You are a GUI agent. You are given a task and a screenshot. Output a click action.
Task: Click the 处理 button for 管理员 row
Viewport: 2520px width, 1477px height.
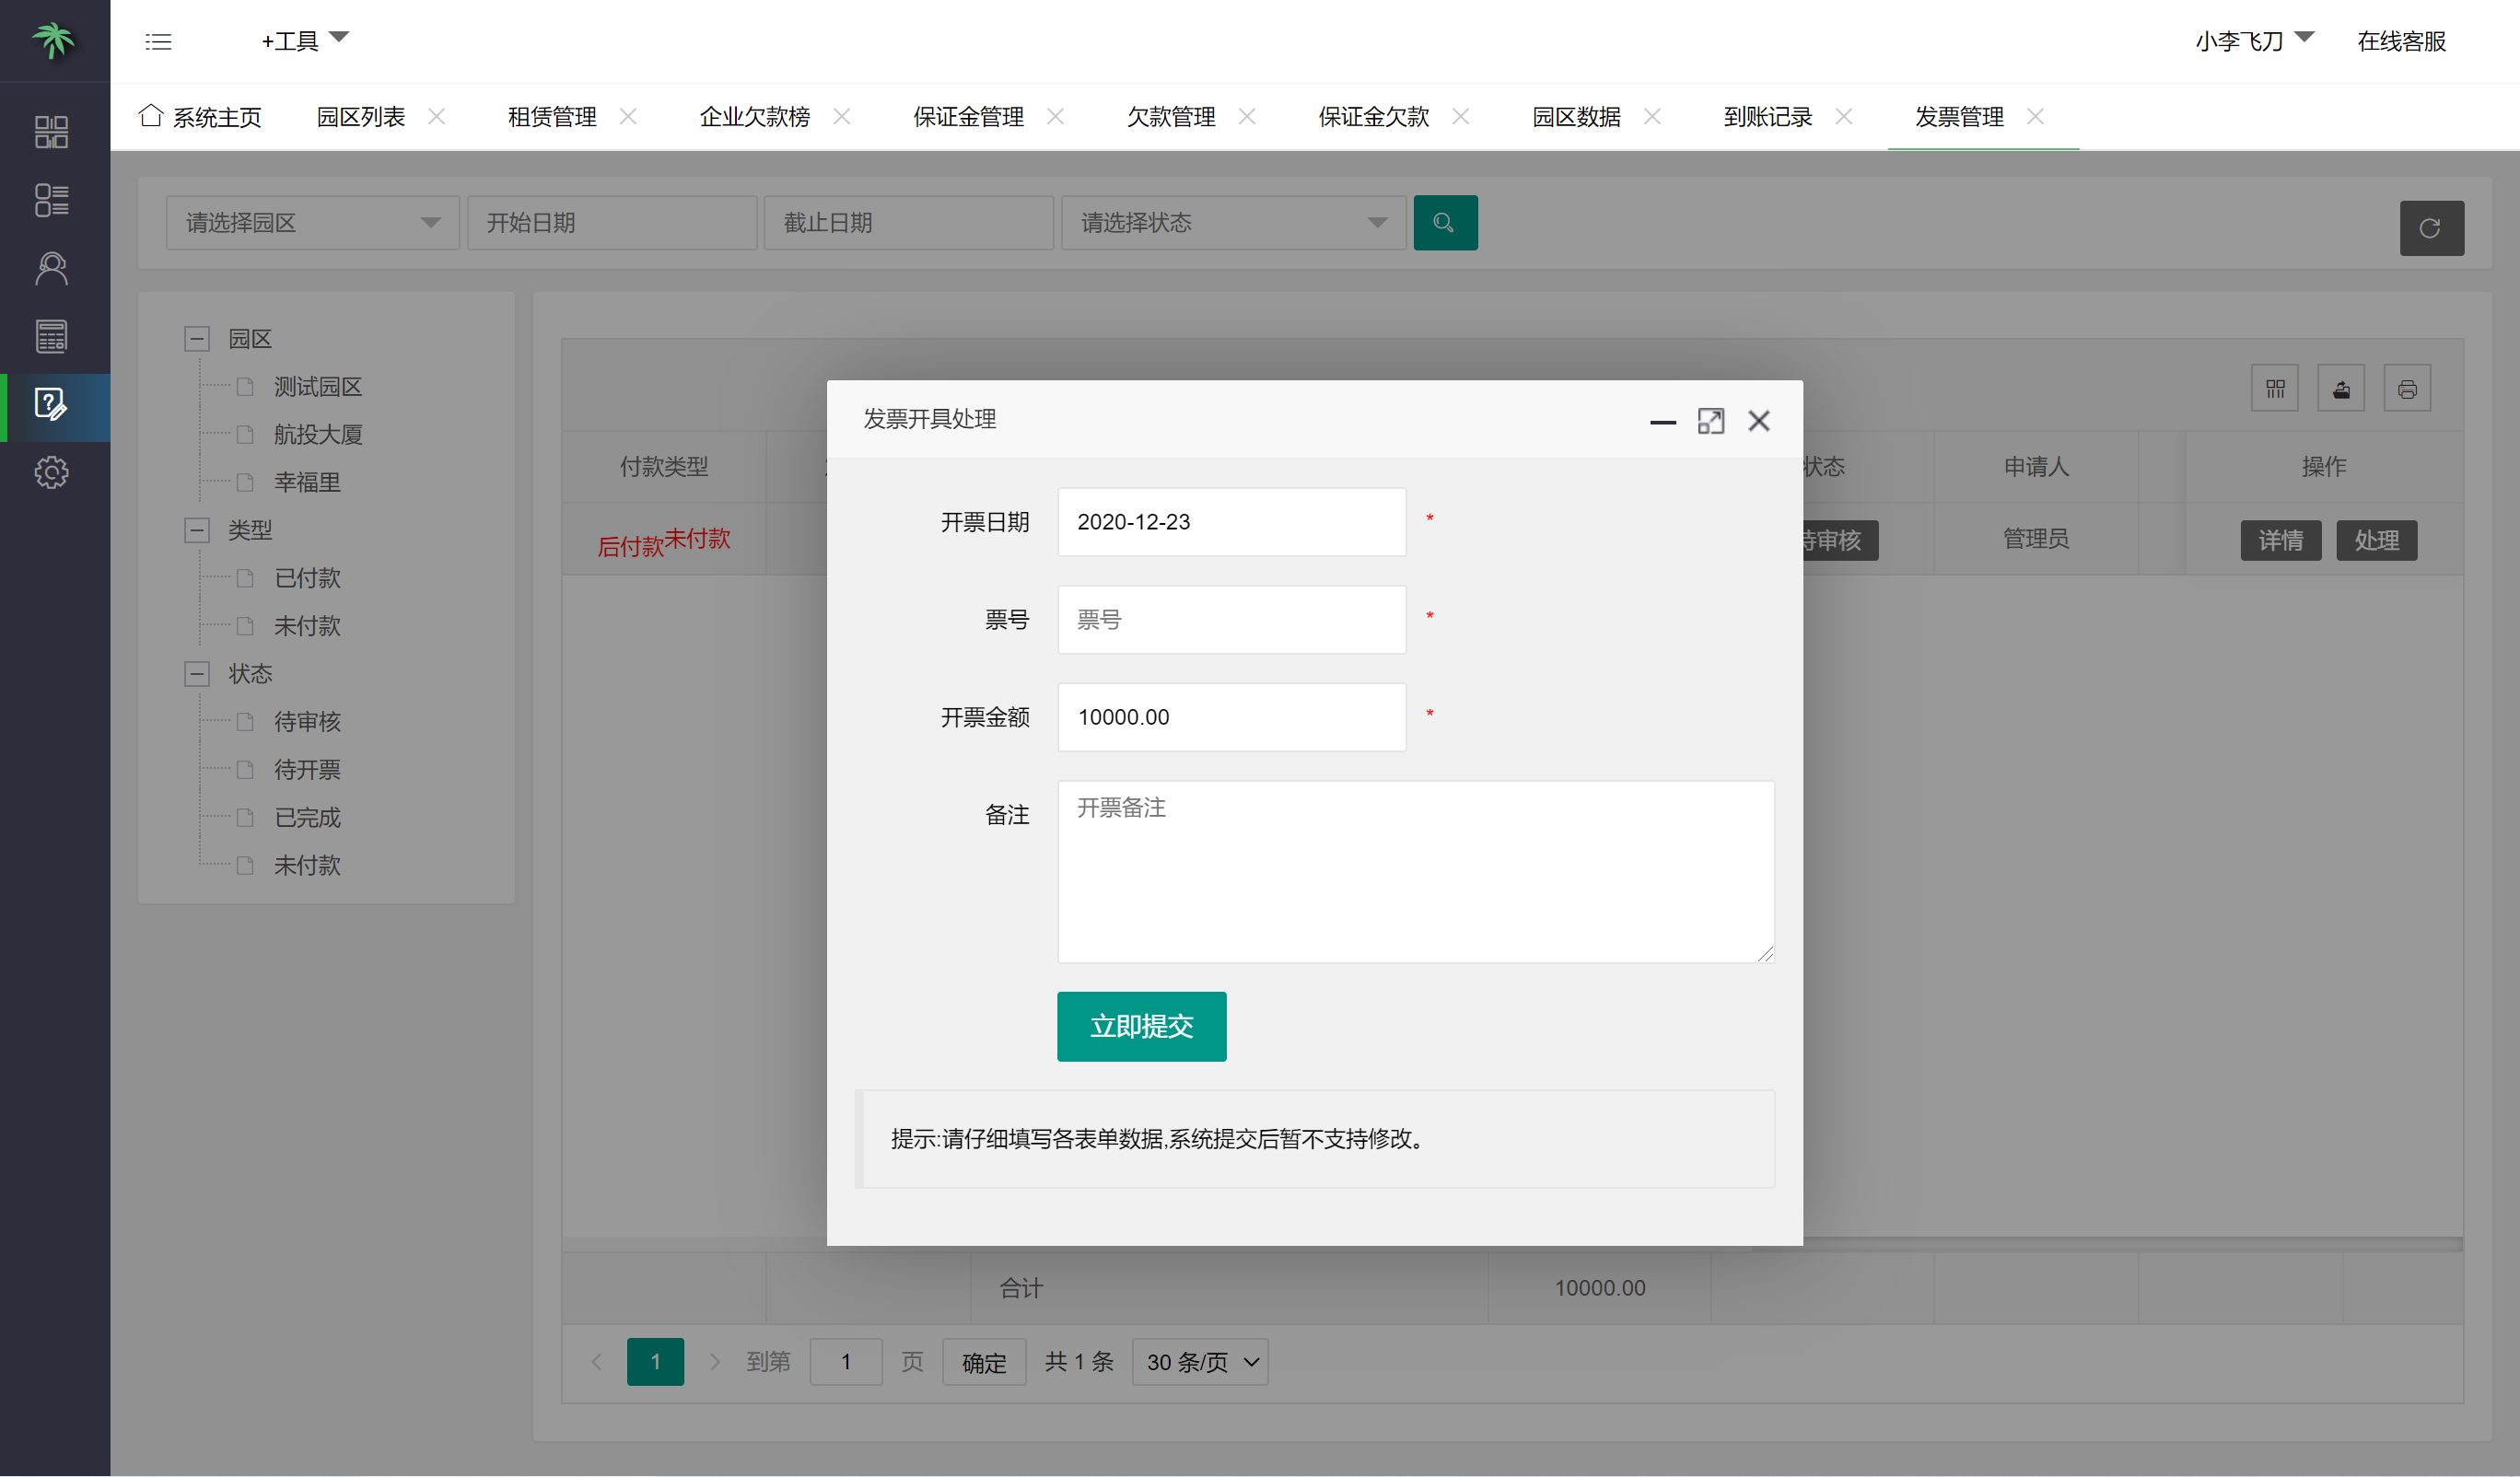2376,540
